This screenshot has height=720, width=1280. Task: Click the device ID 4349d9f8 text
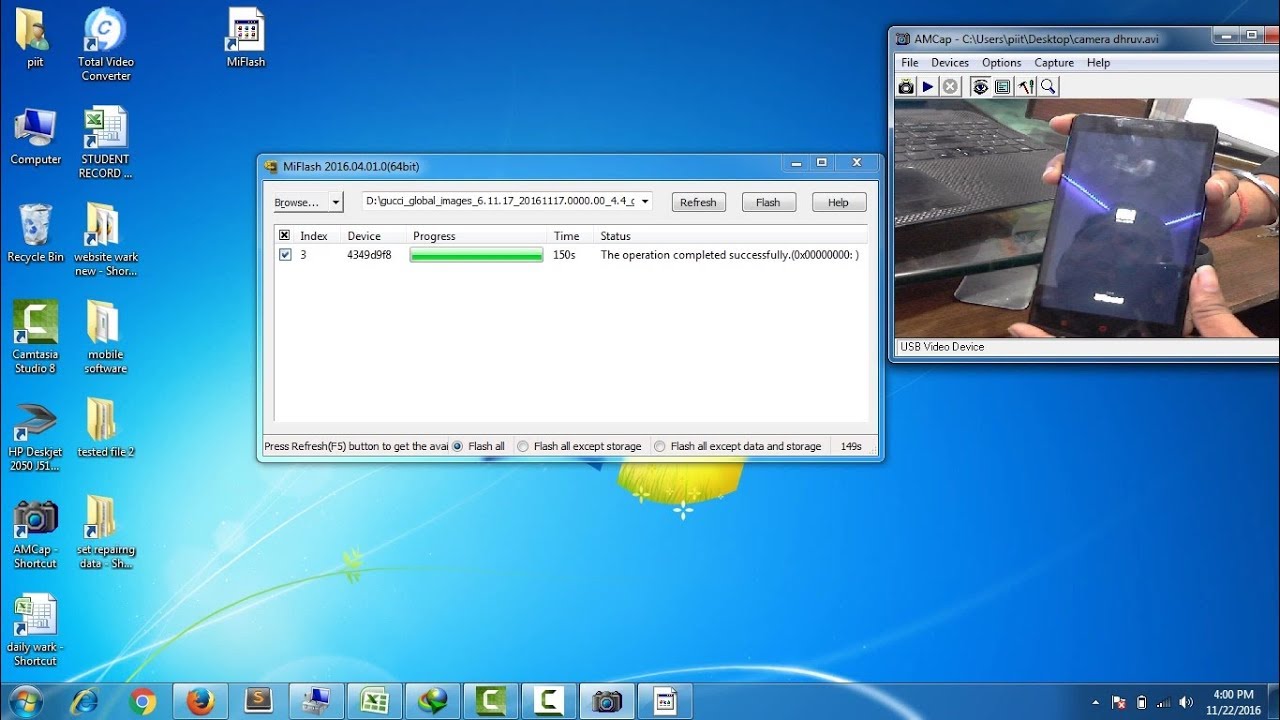(369, 255)
